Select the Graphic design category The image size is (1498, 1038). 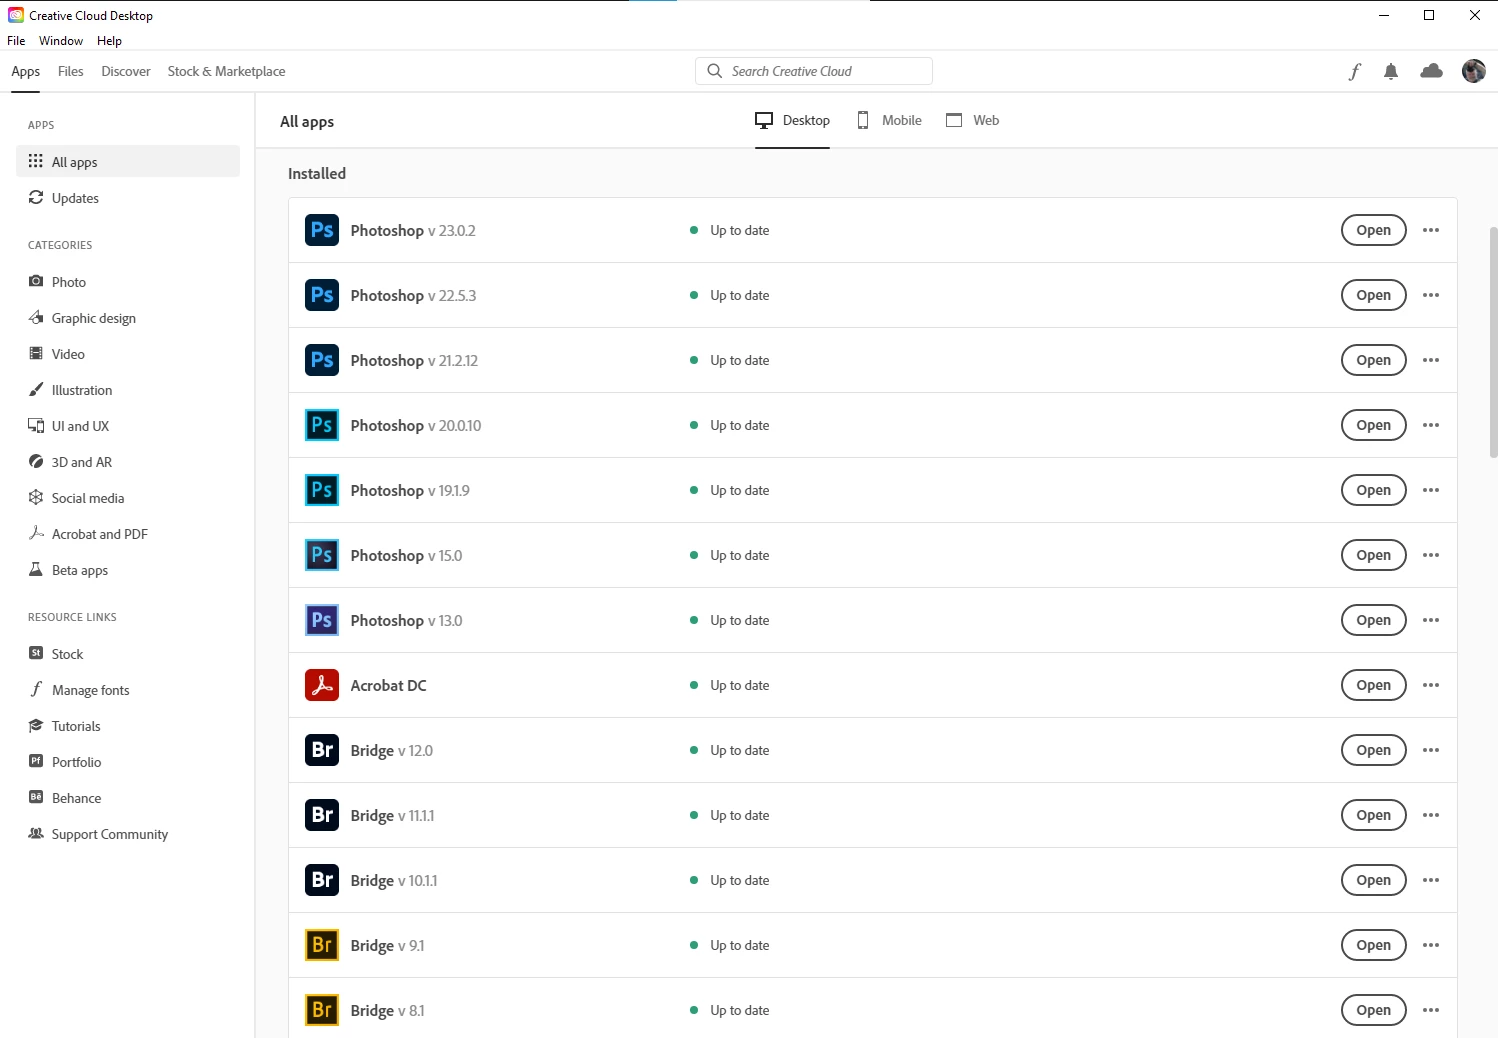[x=128, y=318]
